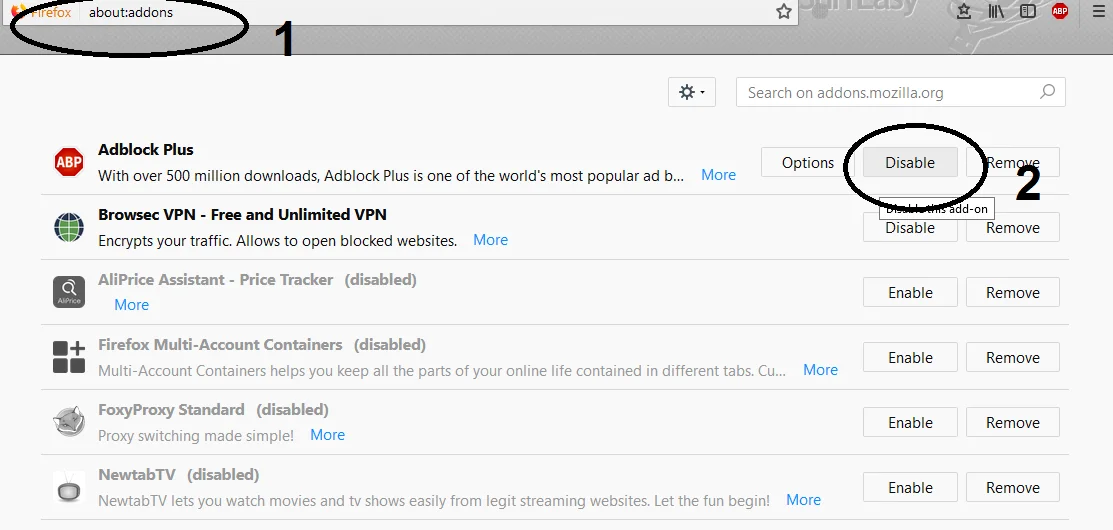
Task: Click the Browsec VPN globe icon
Action: coord(69,227)
